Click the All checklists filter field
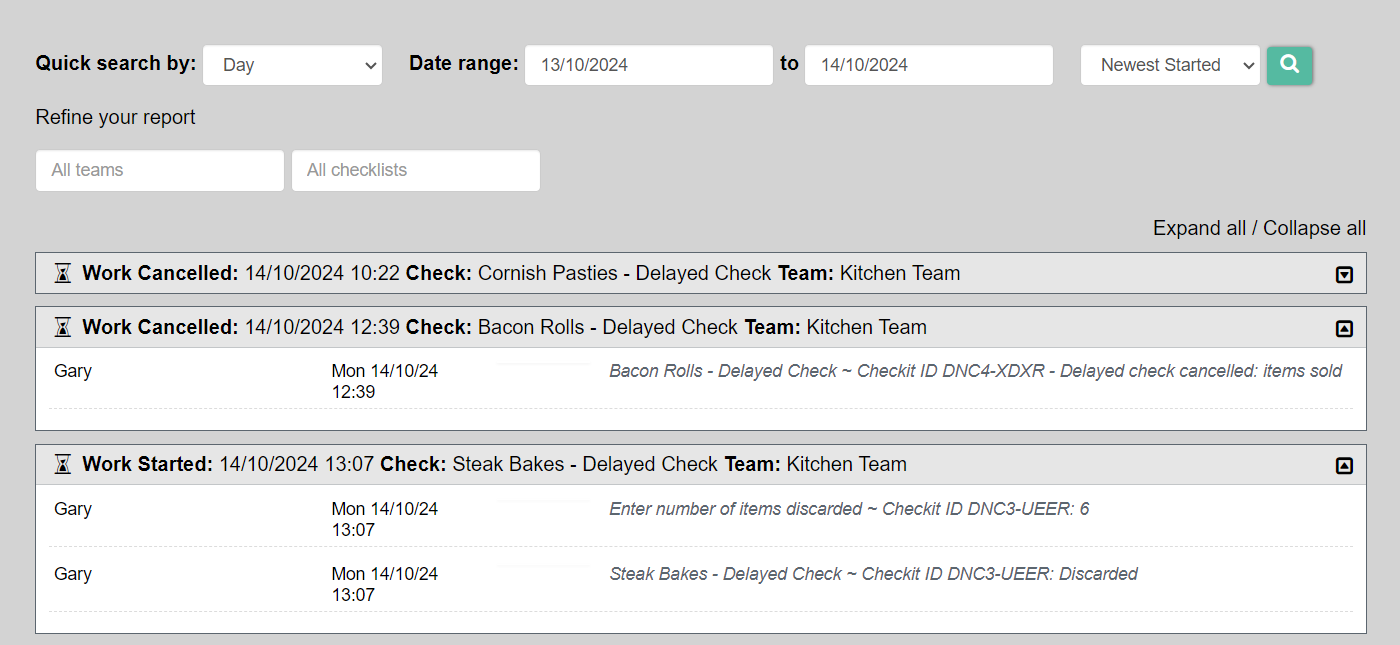This screenshot has height=645, width=1400. (x=416, y=171)
